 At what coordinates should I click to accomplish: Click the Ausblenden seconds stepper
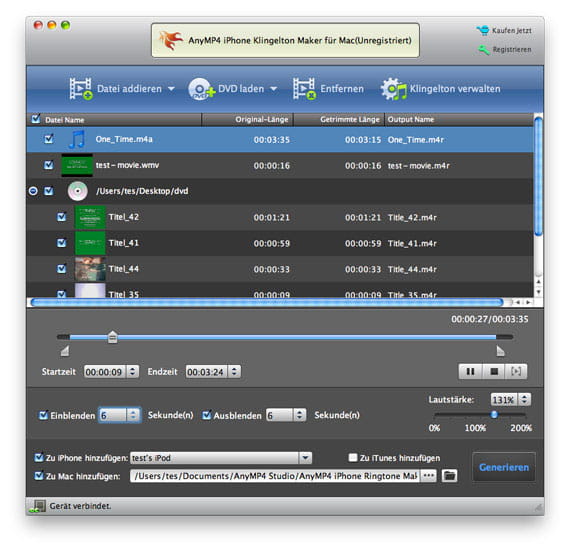300,415
